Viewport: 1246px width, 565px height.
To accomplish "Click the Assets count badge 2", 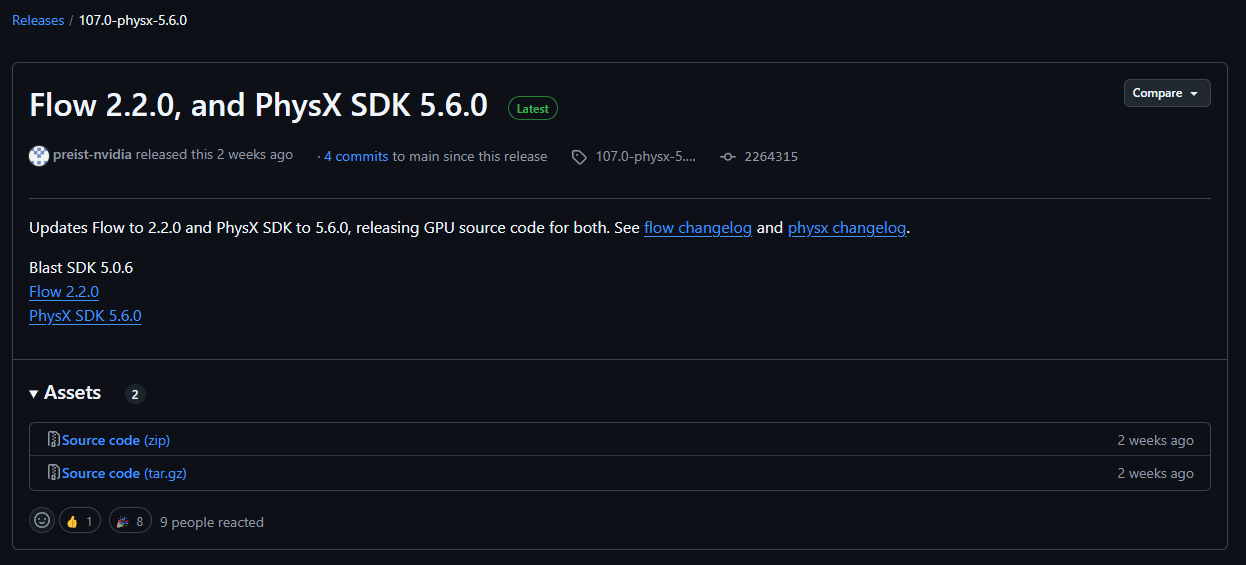I will pos(135,394).
